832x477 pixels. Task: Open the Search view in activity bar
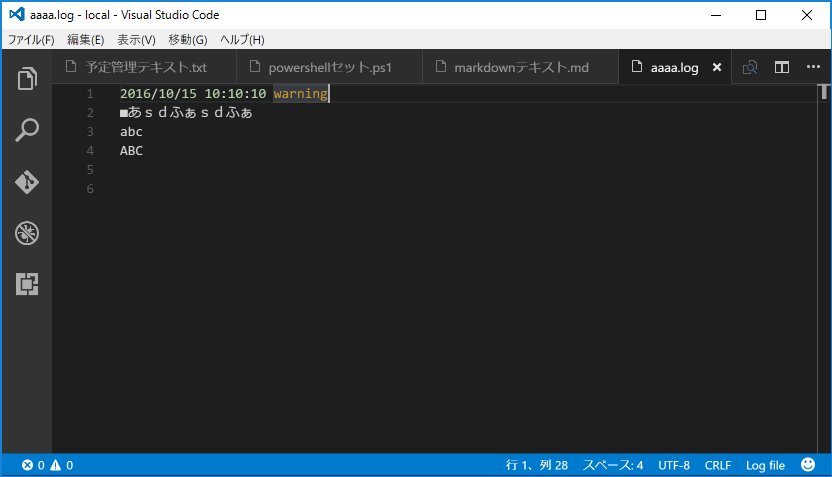tap(27, 130)
